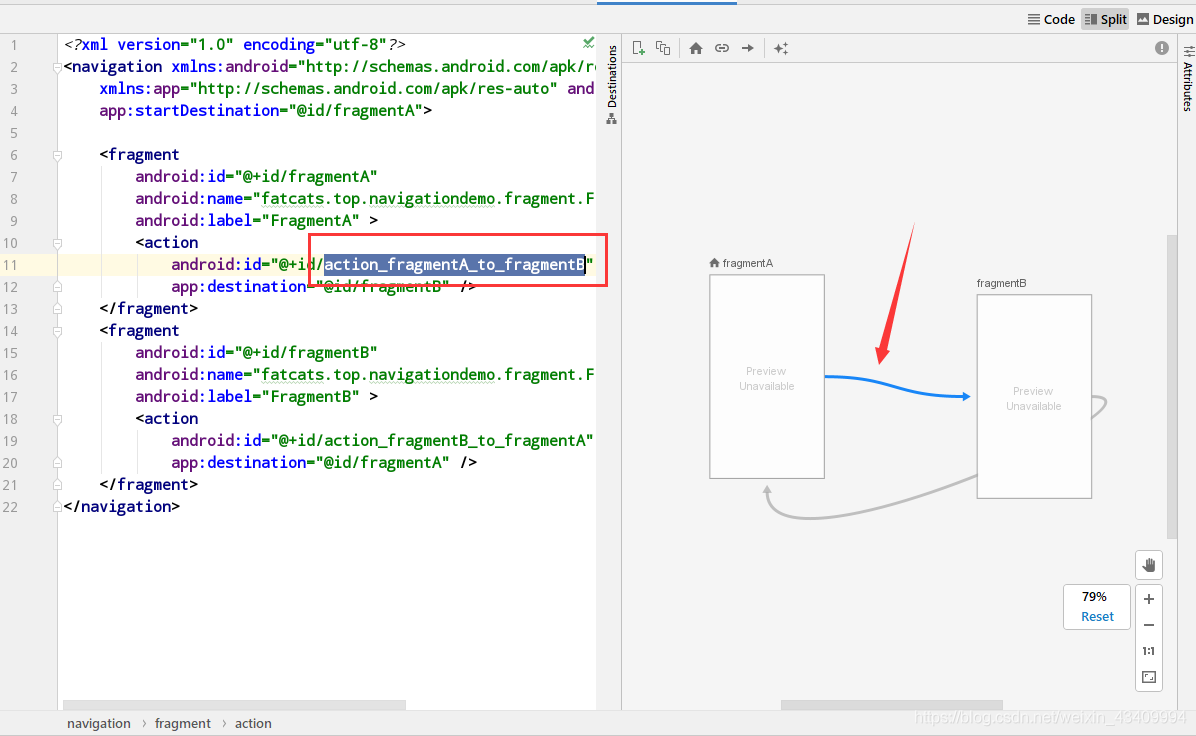Click android:label="FragmentB" on line 17
Image resolution: width=1196 pixels, height=736 pixels.
247,397
